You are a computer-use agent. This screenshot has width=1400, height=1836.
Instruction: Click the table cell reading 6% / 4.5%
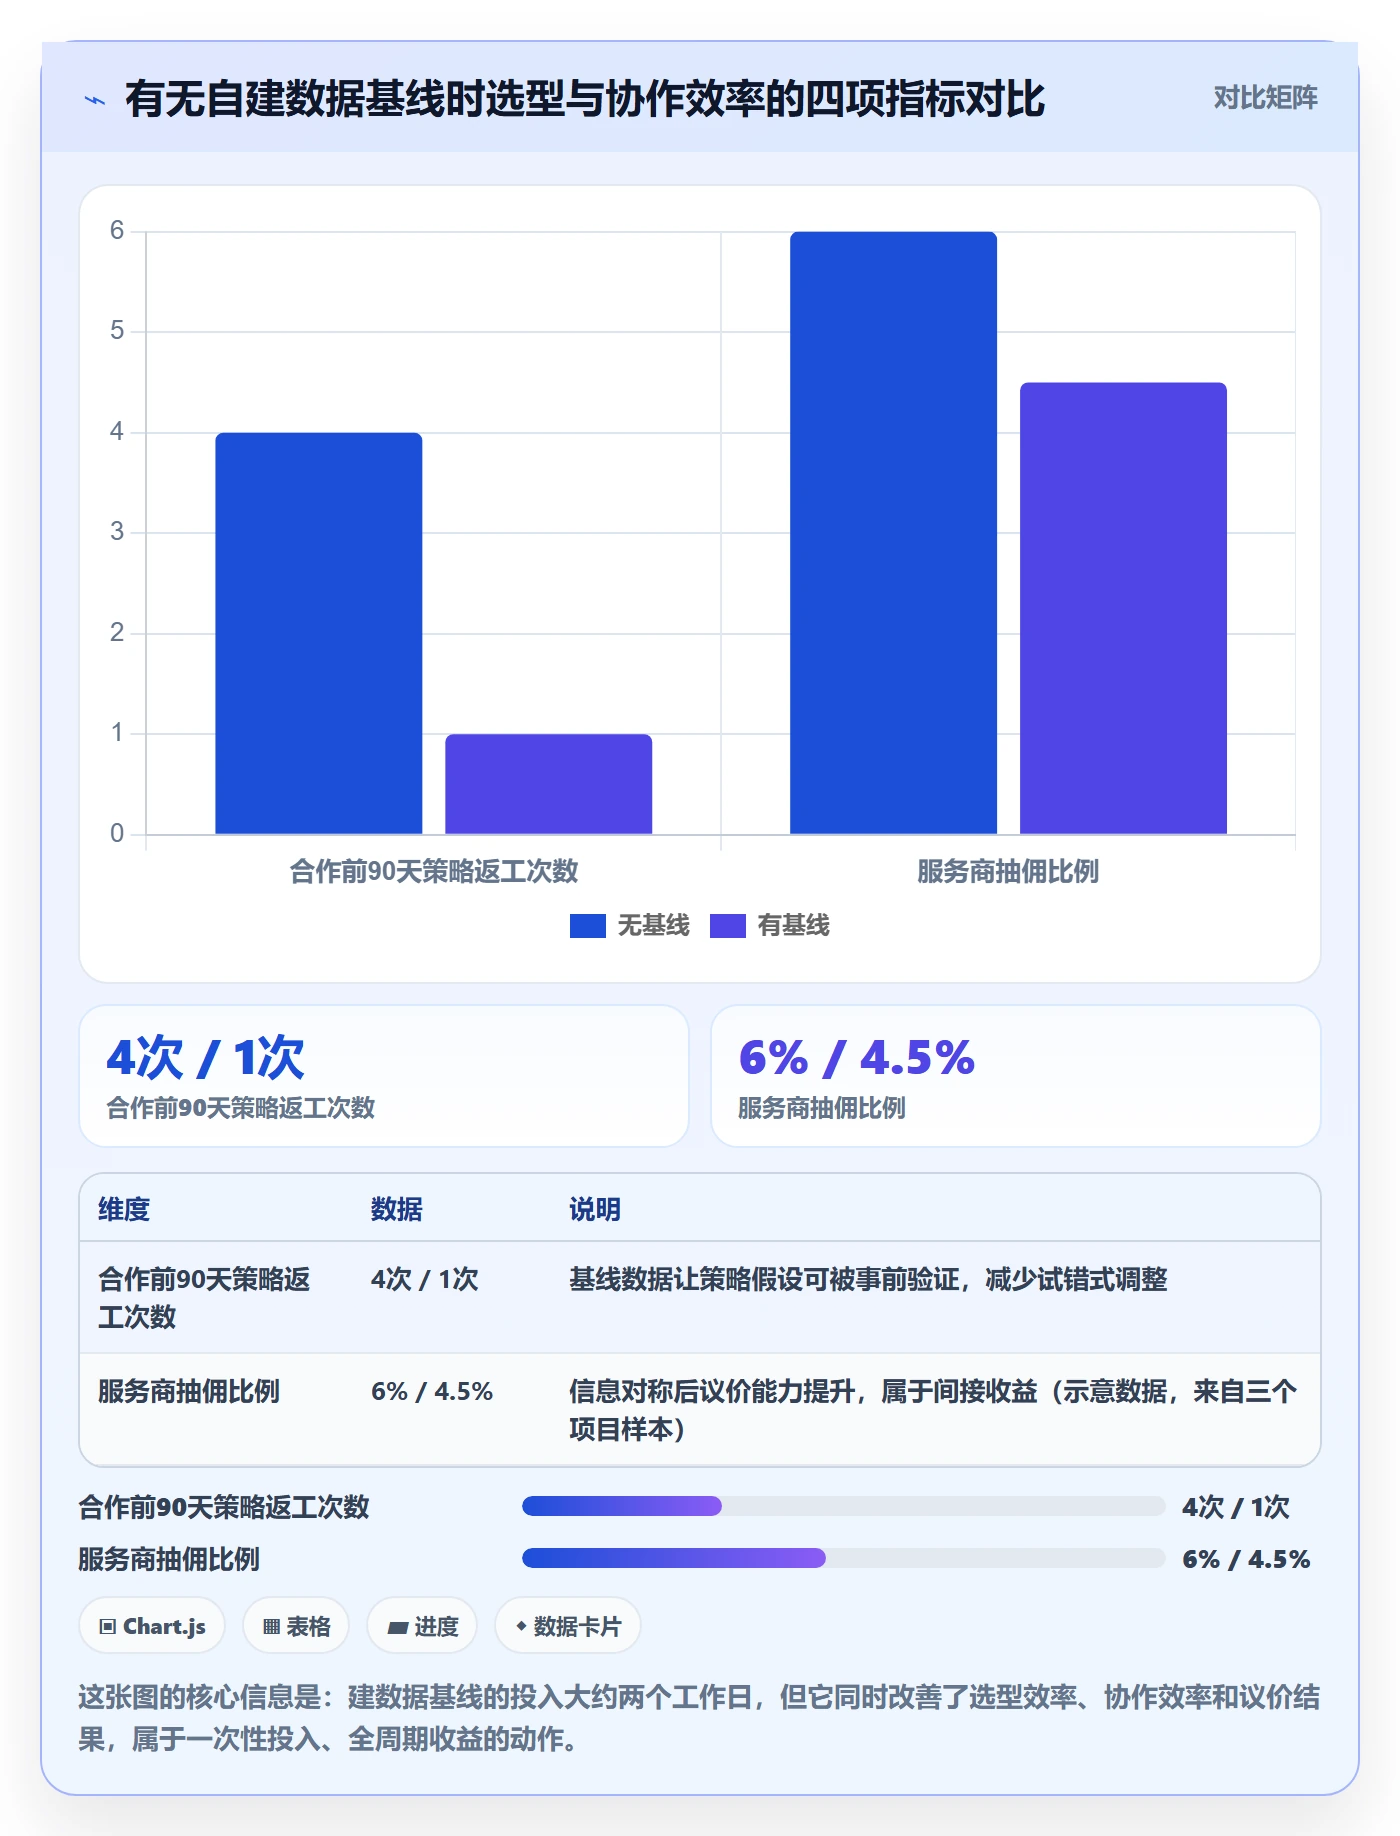tap(432, 1391)
